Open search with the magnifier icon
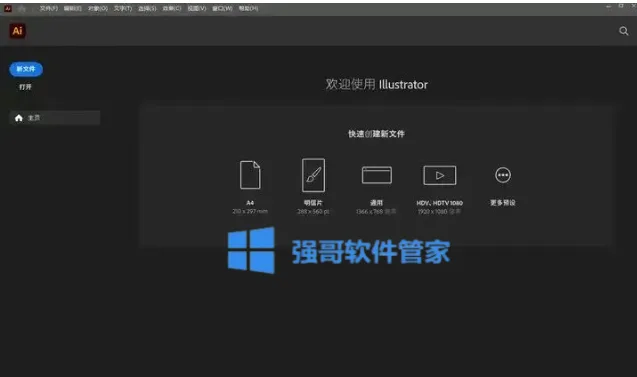Image resolution: width=637 pixels, height=377 pixels. 623,31
